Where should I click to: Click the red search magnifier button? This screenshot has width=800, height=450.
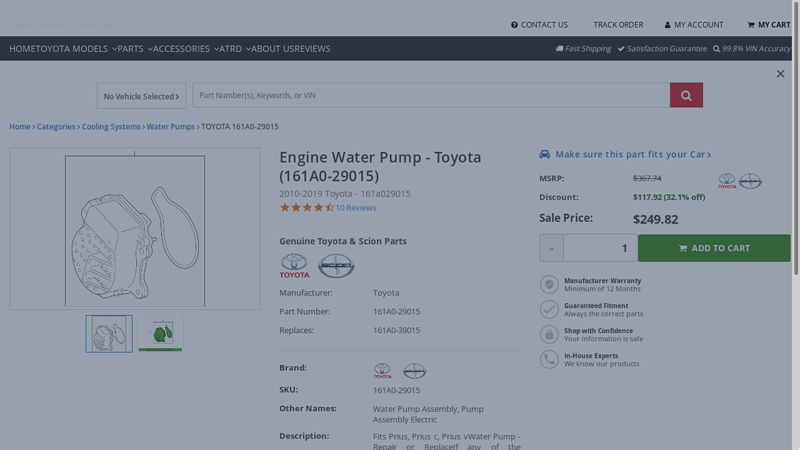click(686, 95)
